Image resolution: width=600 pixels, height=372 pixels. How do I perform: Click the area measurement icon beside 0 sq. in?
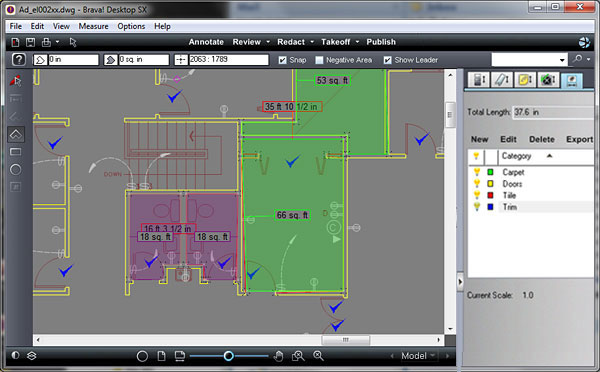pos(111,60)
